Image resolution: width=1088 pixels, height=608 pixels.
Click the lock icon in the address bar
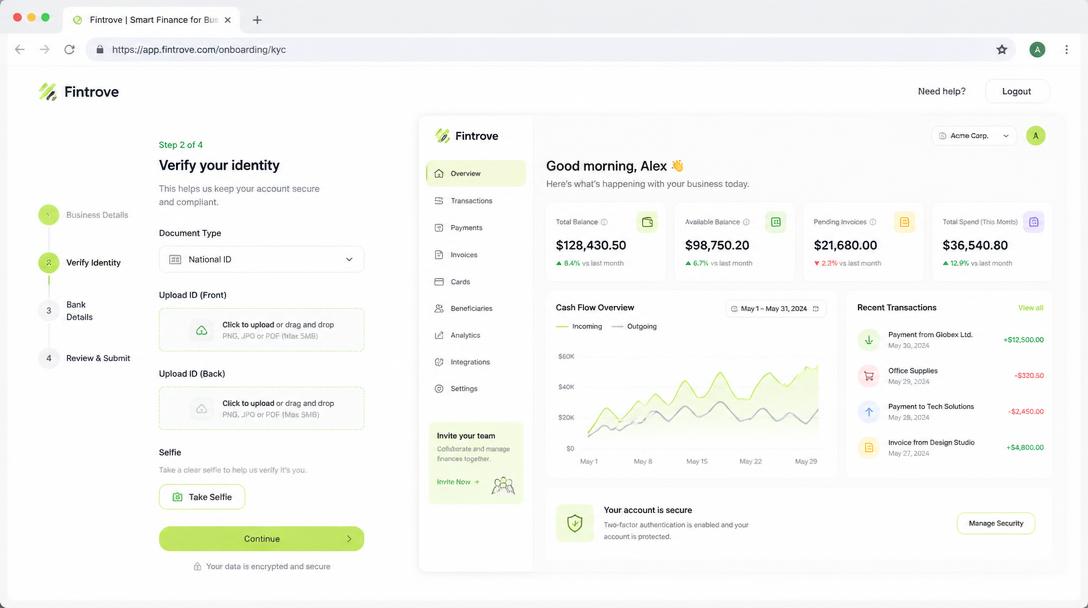coord(100,49)
